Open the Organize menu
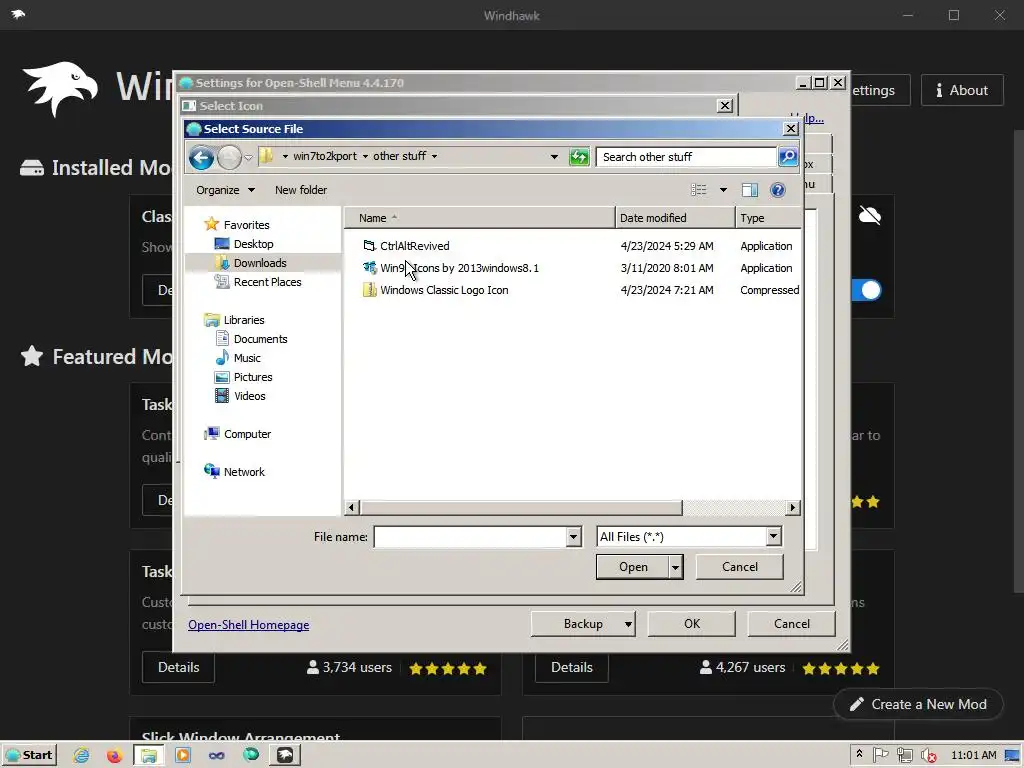This screenshot has height=768, width=1024. (225, 190)
